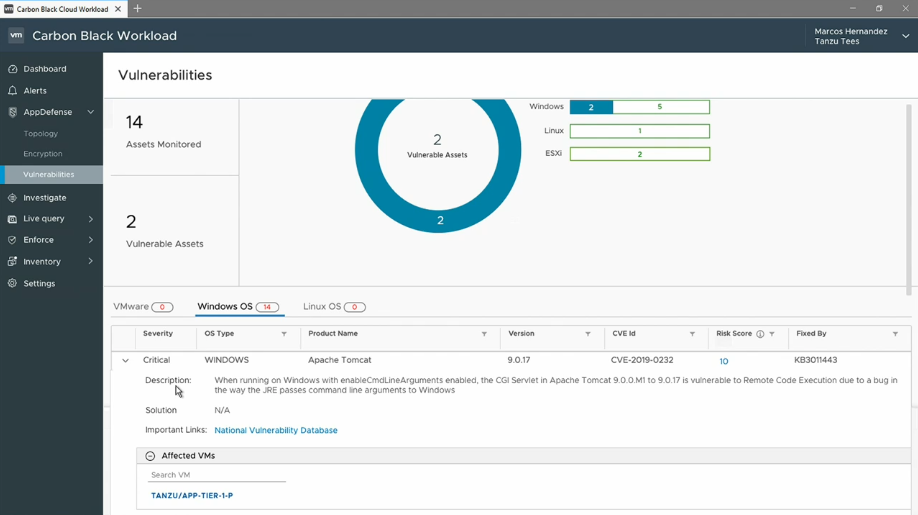
Task: Click the risk score value 10
Action: 724,361
